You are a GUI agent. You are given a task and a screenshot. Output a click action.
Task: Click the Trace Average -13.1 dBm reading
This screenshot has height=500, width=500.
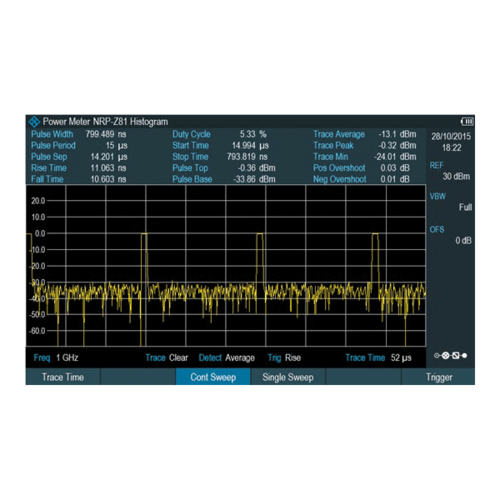coord(365,134)
